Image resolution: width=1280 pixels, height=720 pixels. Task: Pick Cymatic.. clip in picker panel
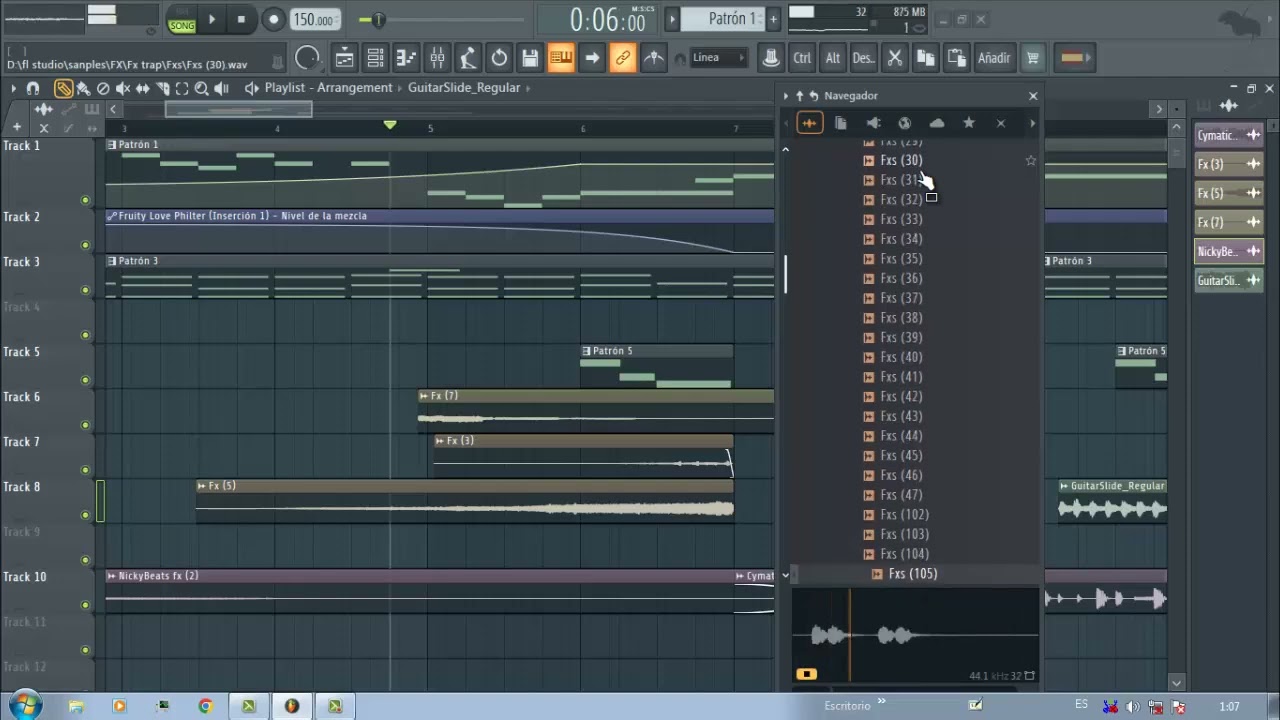[x=1229, y=135]
